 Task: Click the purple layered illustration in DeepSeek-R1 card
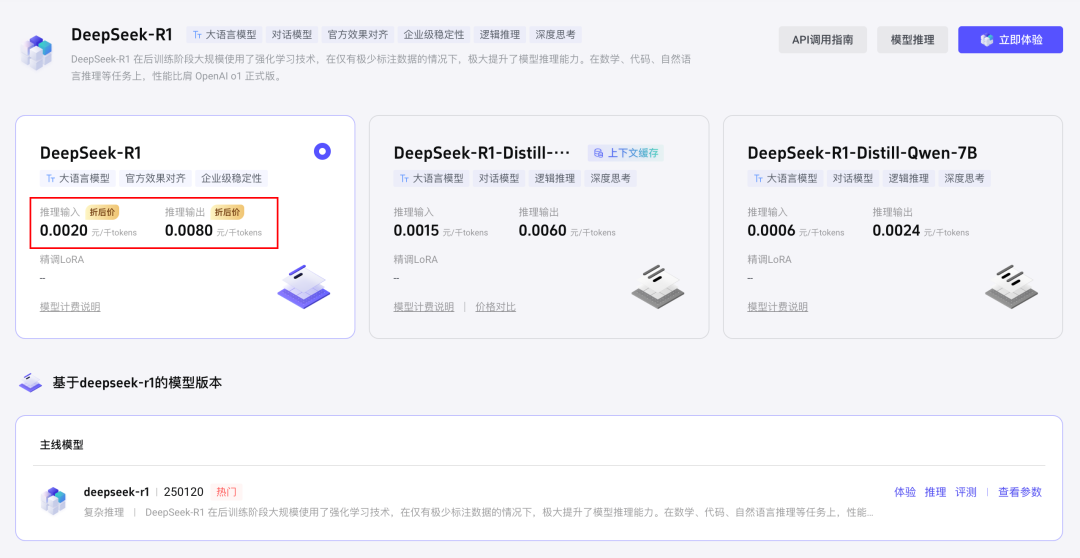(x=304, y=287)
